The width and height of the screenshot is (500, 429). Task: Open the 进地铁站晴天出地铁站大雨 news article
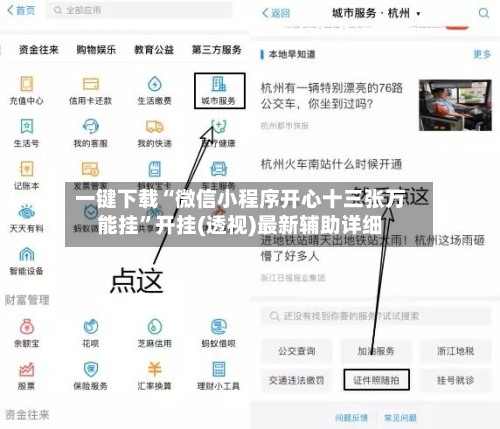pos(372,248)
